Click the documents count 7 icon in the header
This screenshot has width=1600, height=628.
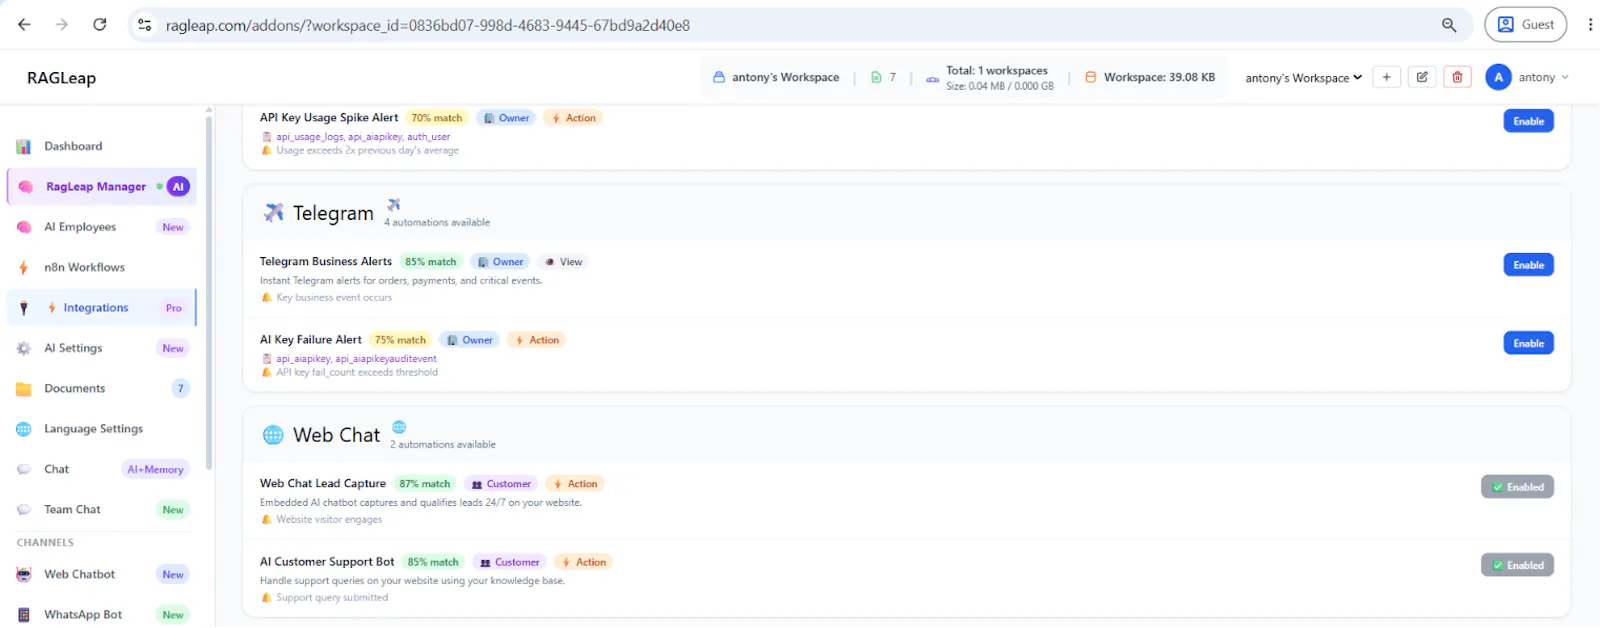click(877, 77)
